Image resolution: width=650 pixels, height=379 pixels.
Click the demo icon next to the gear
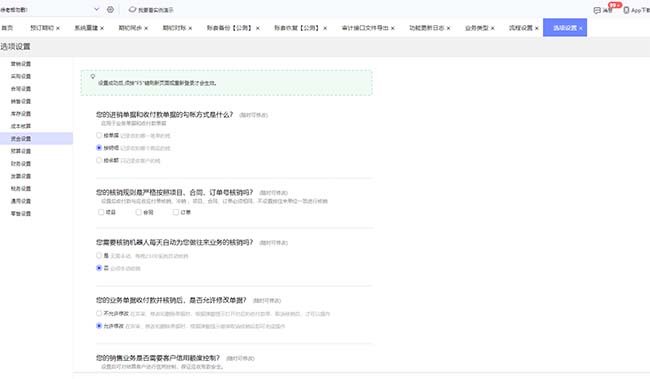132,9
